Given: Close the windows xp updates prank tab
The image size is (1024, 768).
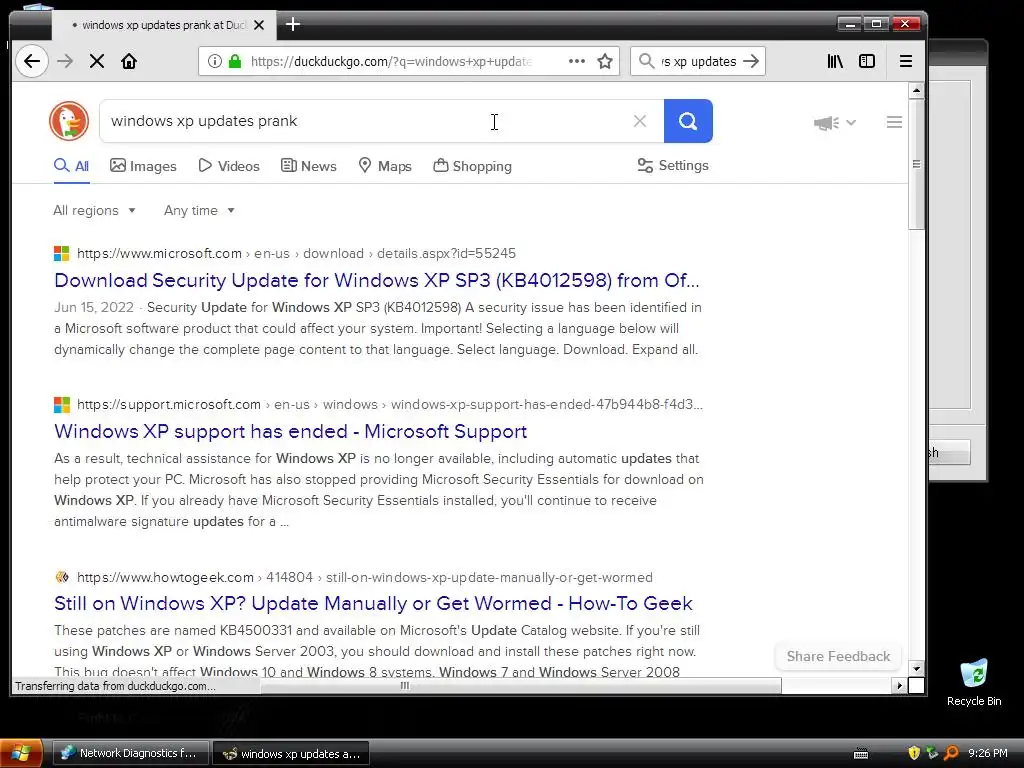Looking at the screenshot, I should (259, 25).
